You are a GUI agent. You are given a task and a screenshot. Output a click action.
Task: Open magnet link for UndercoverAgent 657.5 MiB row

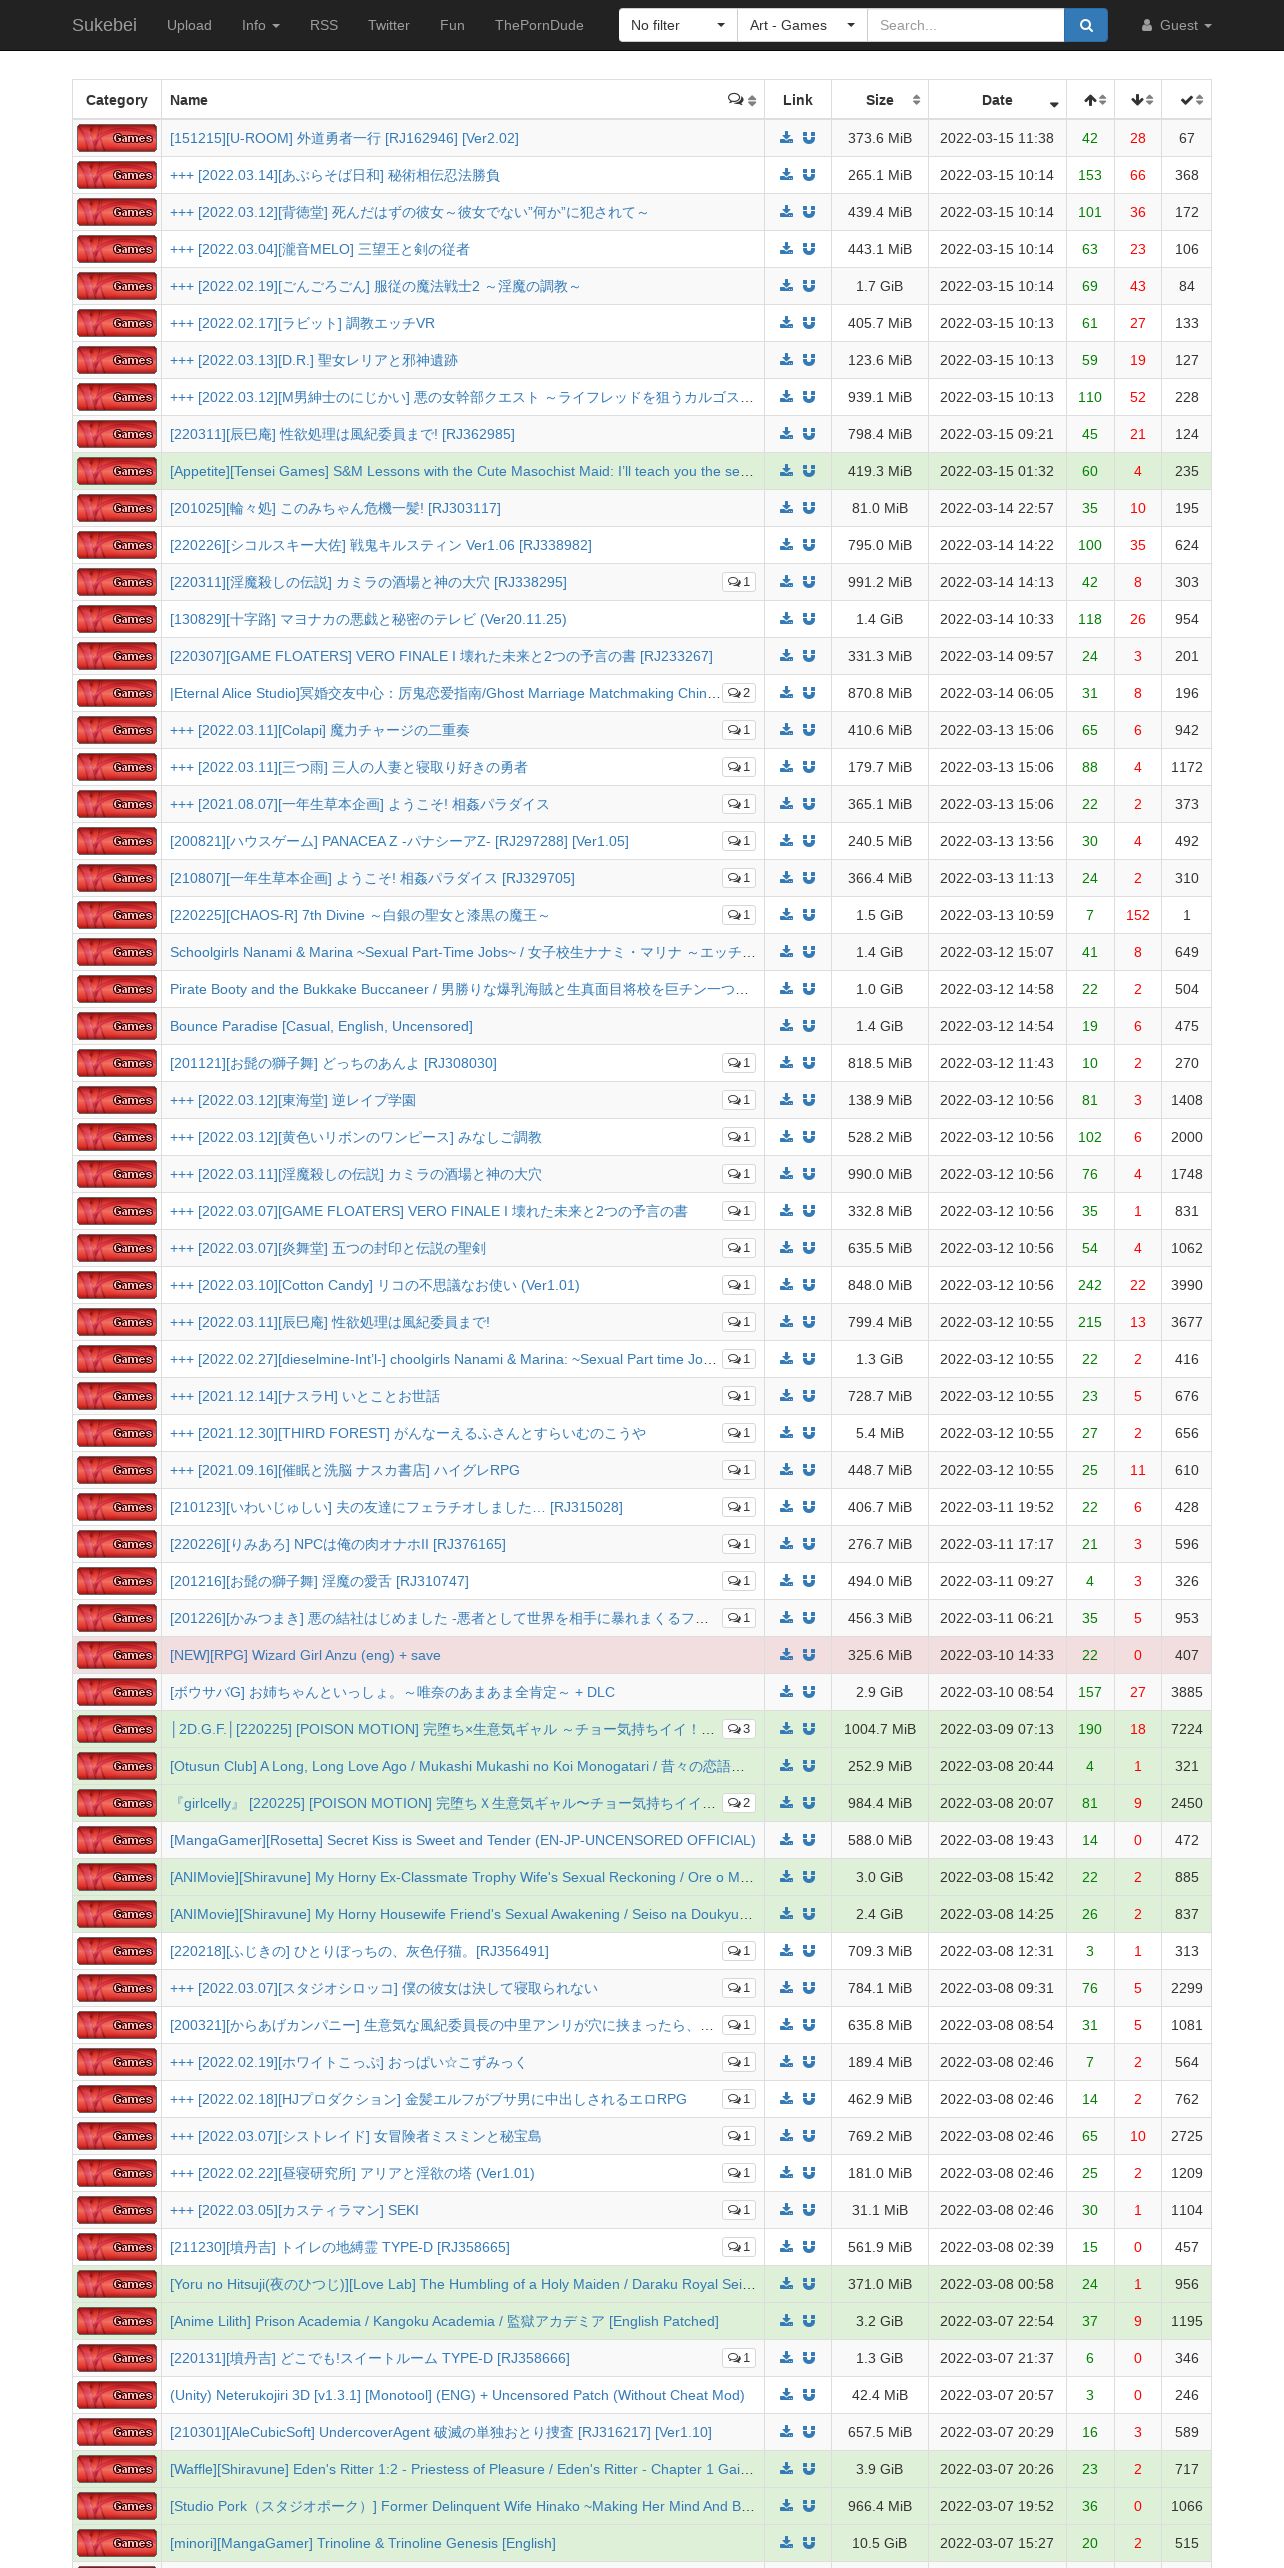809,2432
